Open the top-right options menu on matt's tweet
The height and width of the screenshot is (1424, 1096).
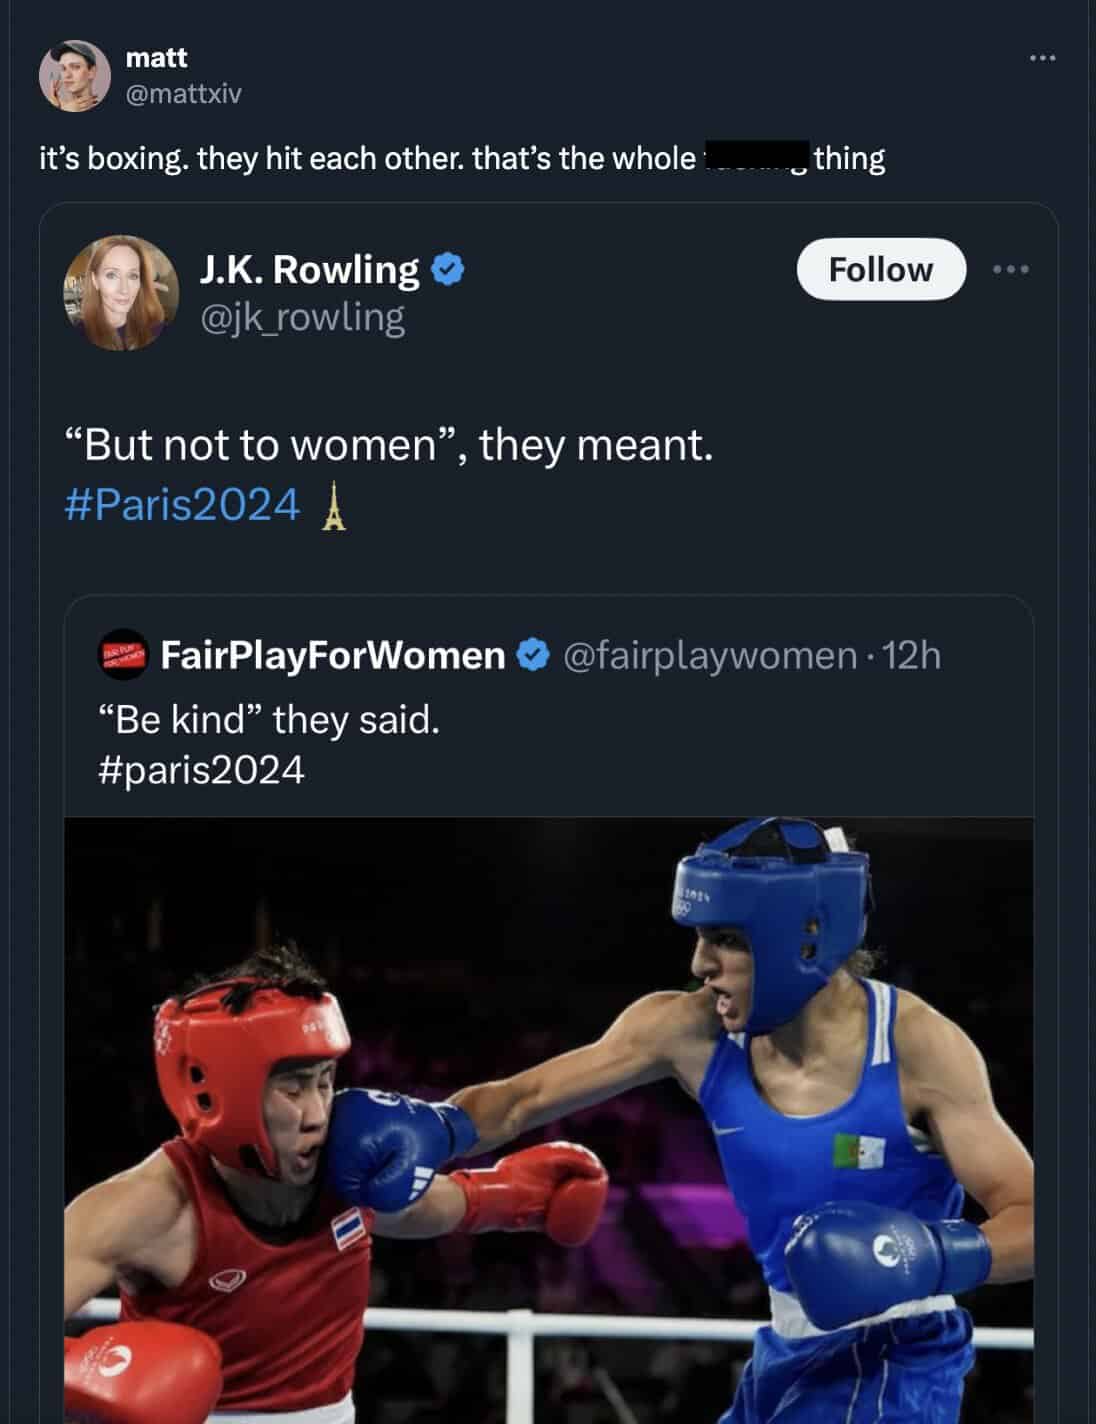[x=1044, y=57]
